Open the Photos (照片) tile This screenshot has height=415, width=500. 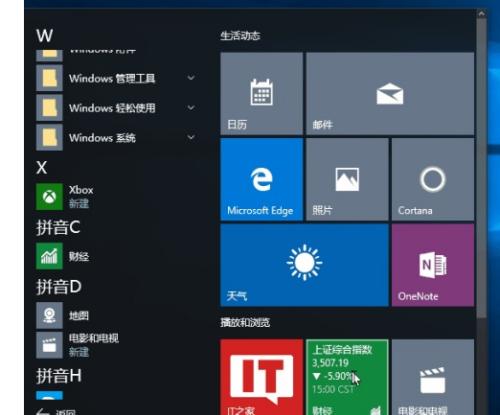tap(347, 179)
